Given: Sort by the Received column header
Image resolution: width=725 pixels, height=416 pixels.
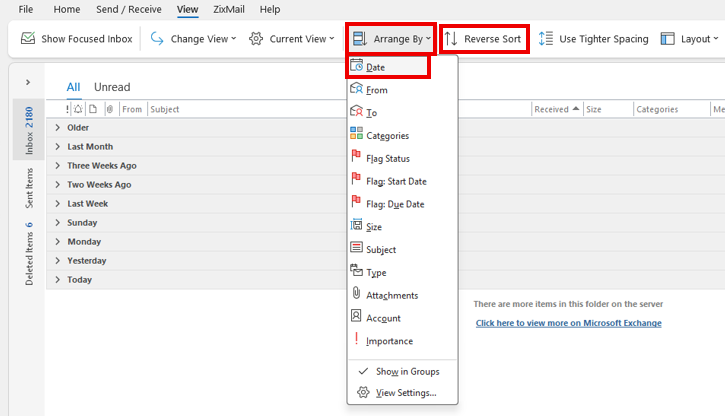Looking at the screenshot, I should click(557, 109).
